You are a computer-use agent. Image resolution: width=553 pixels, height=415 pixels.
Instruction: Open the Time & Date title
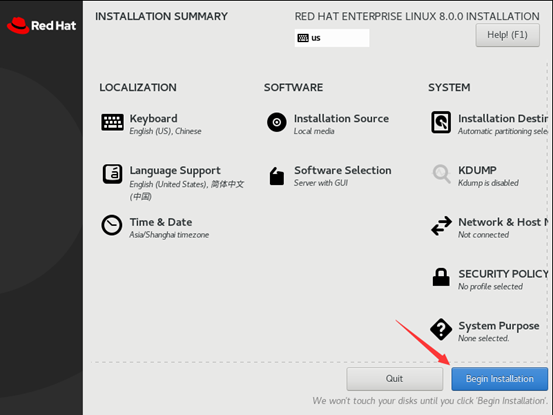(161, 222)
